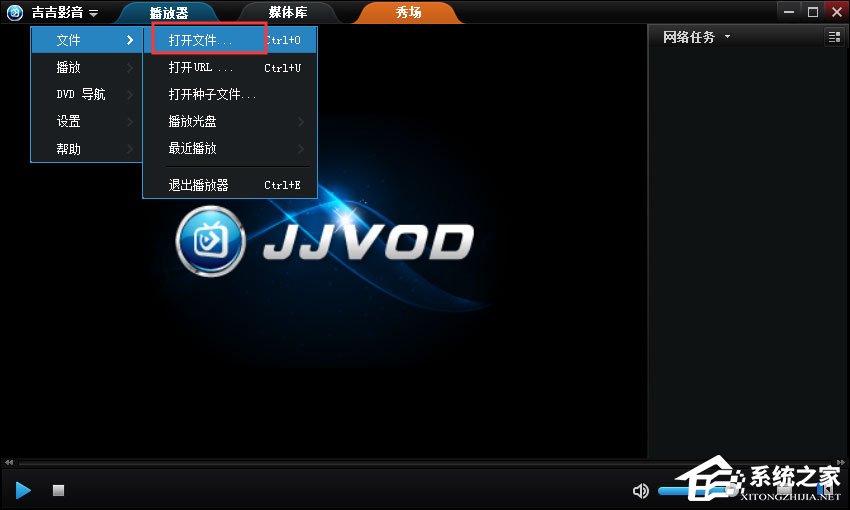Choose 打开文件... from the submenu
The width and height of the screenshot is (850, 510).
(230, 40)
